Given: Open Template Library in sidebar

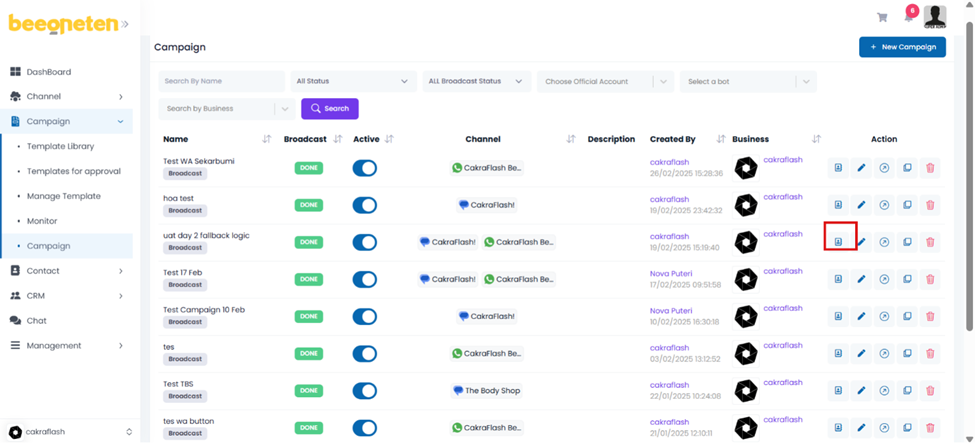Looking at the screenshot, I should [x=60, y=146].
